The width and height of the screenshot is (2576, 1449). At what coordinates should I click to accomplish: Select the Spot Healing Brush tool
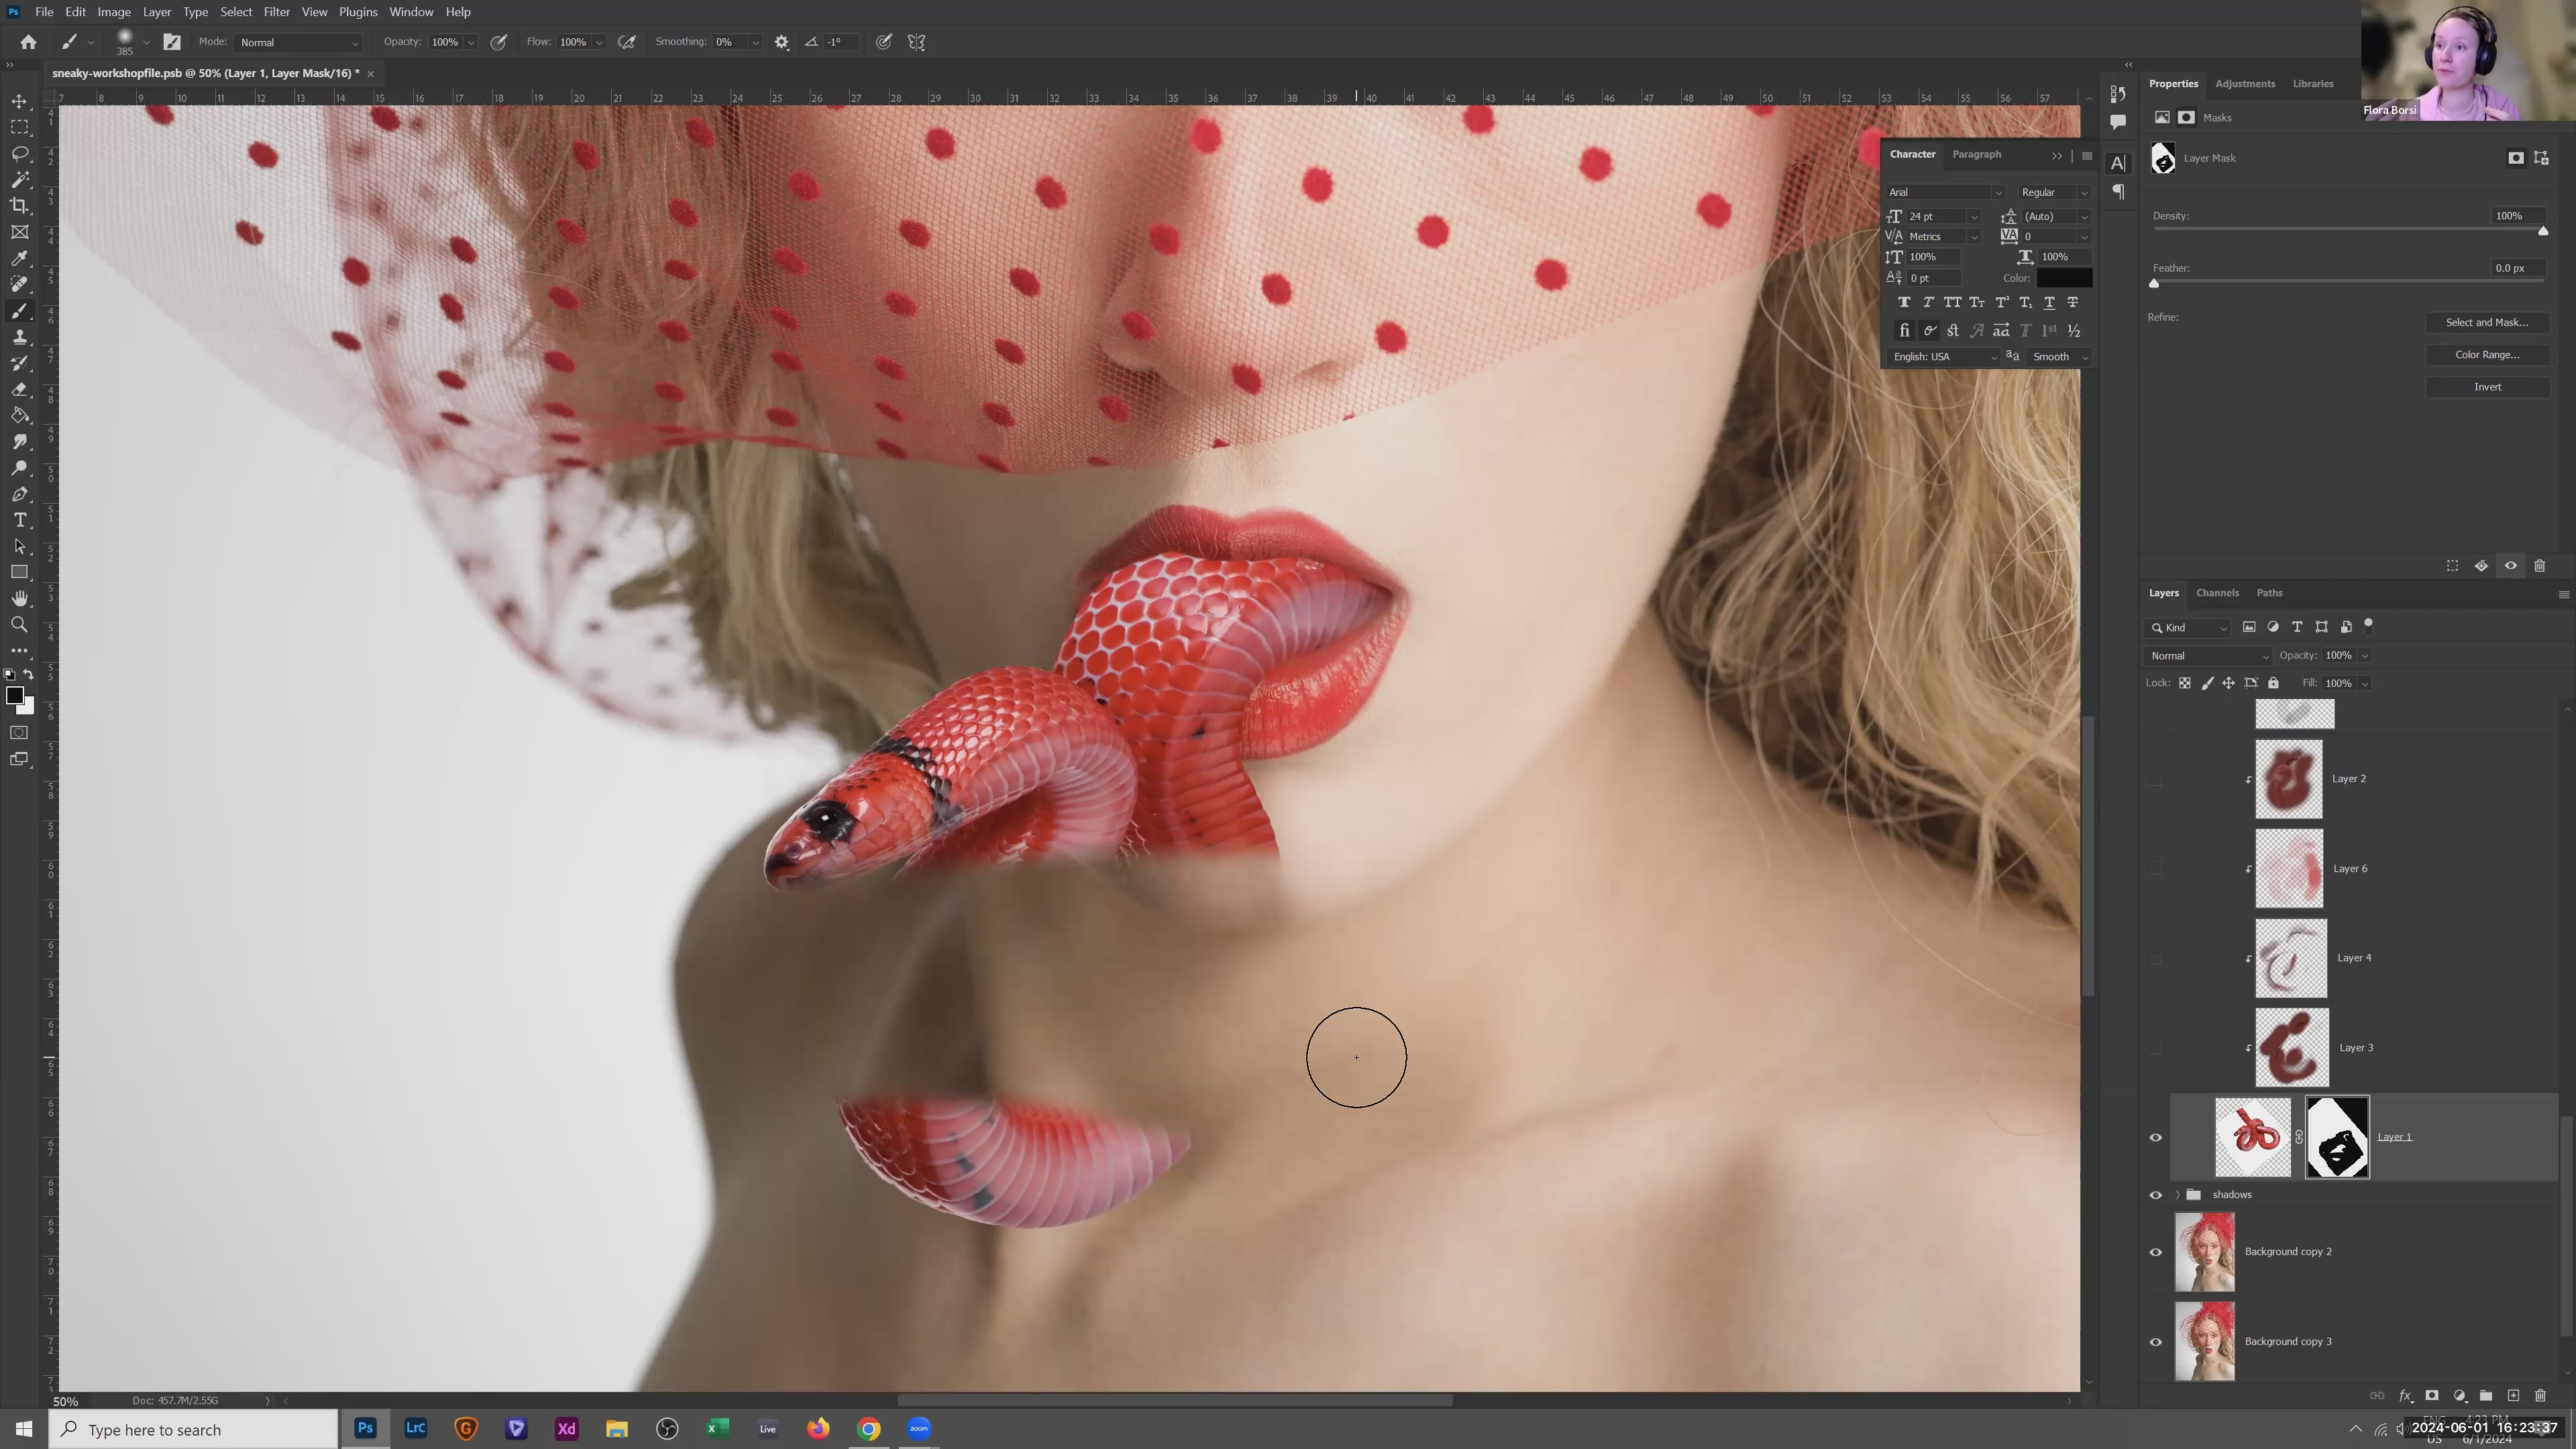pyautogui.click(x=19, y=284)
